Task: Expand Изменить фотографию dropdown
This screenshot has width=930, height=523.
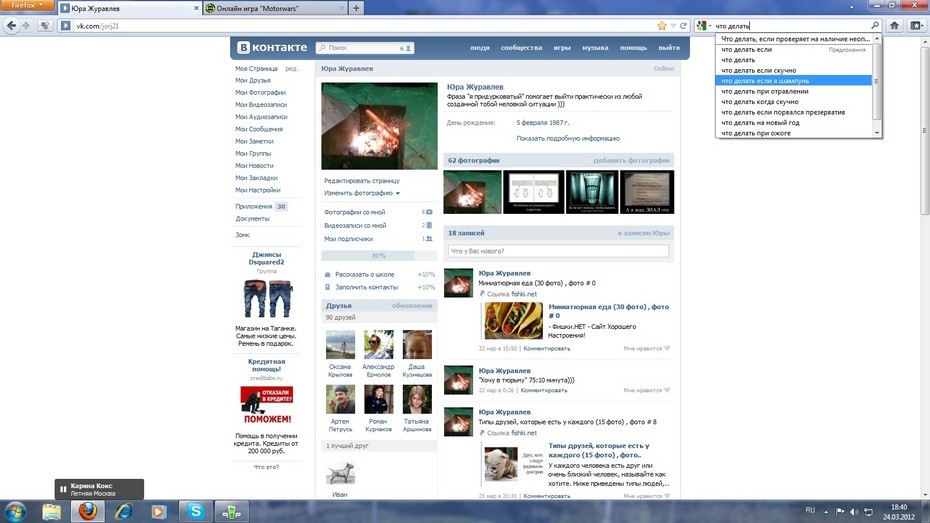Action: click(x=362, y=193)
